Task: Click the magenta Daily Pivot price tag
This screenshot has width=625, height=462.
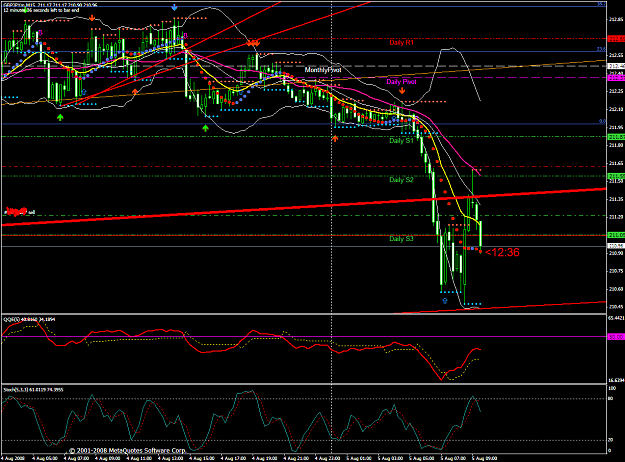Action: pos(616,78)
